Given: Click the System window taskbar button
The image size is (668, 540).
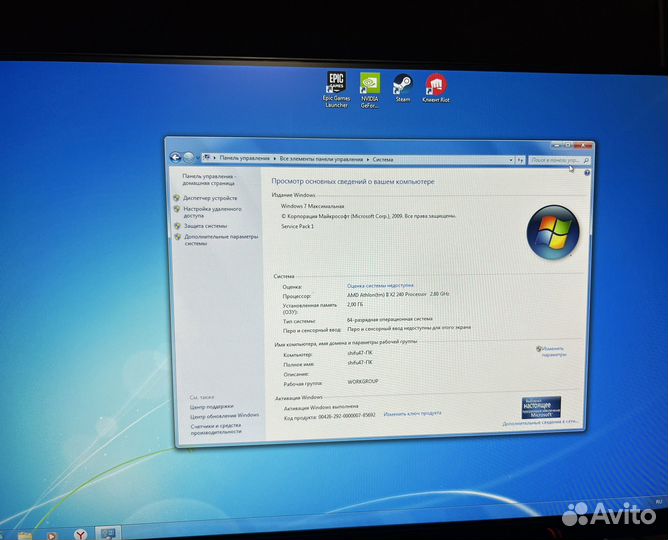Looking at the screenshot, I should [x=108, y=534].
